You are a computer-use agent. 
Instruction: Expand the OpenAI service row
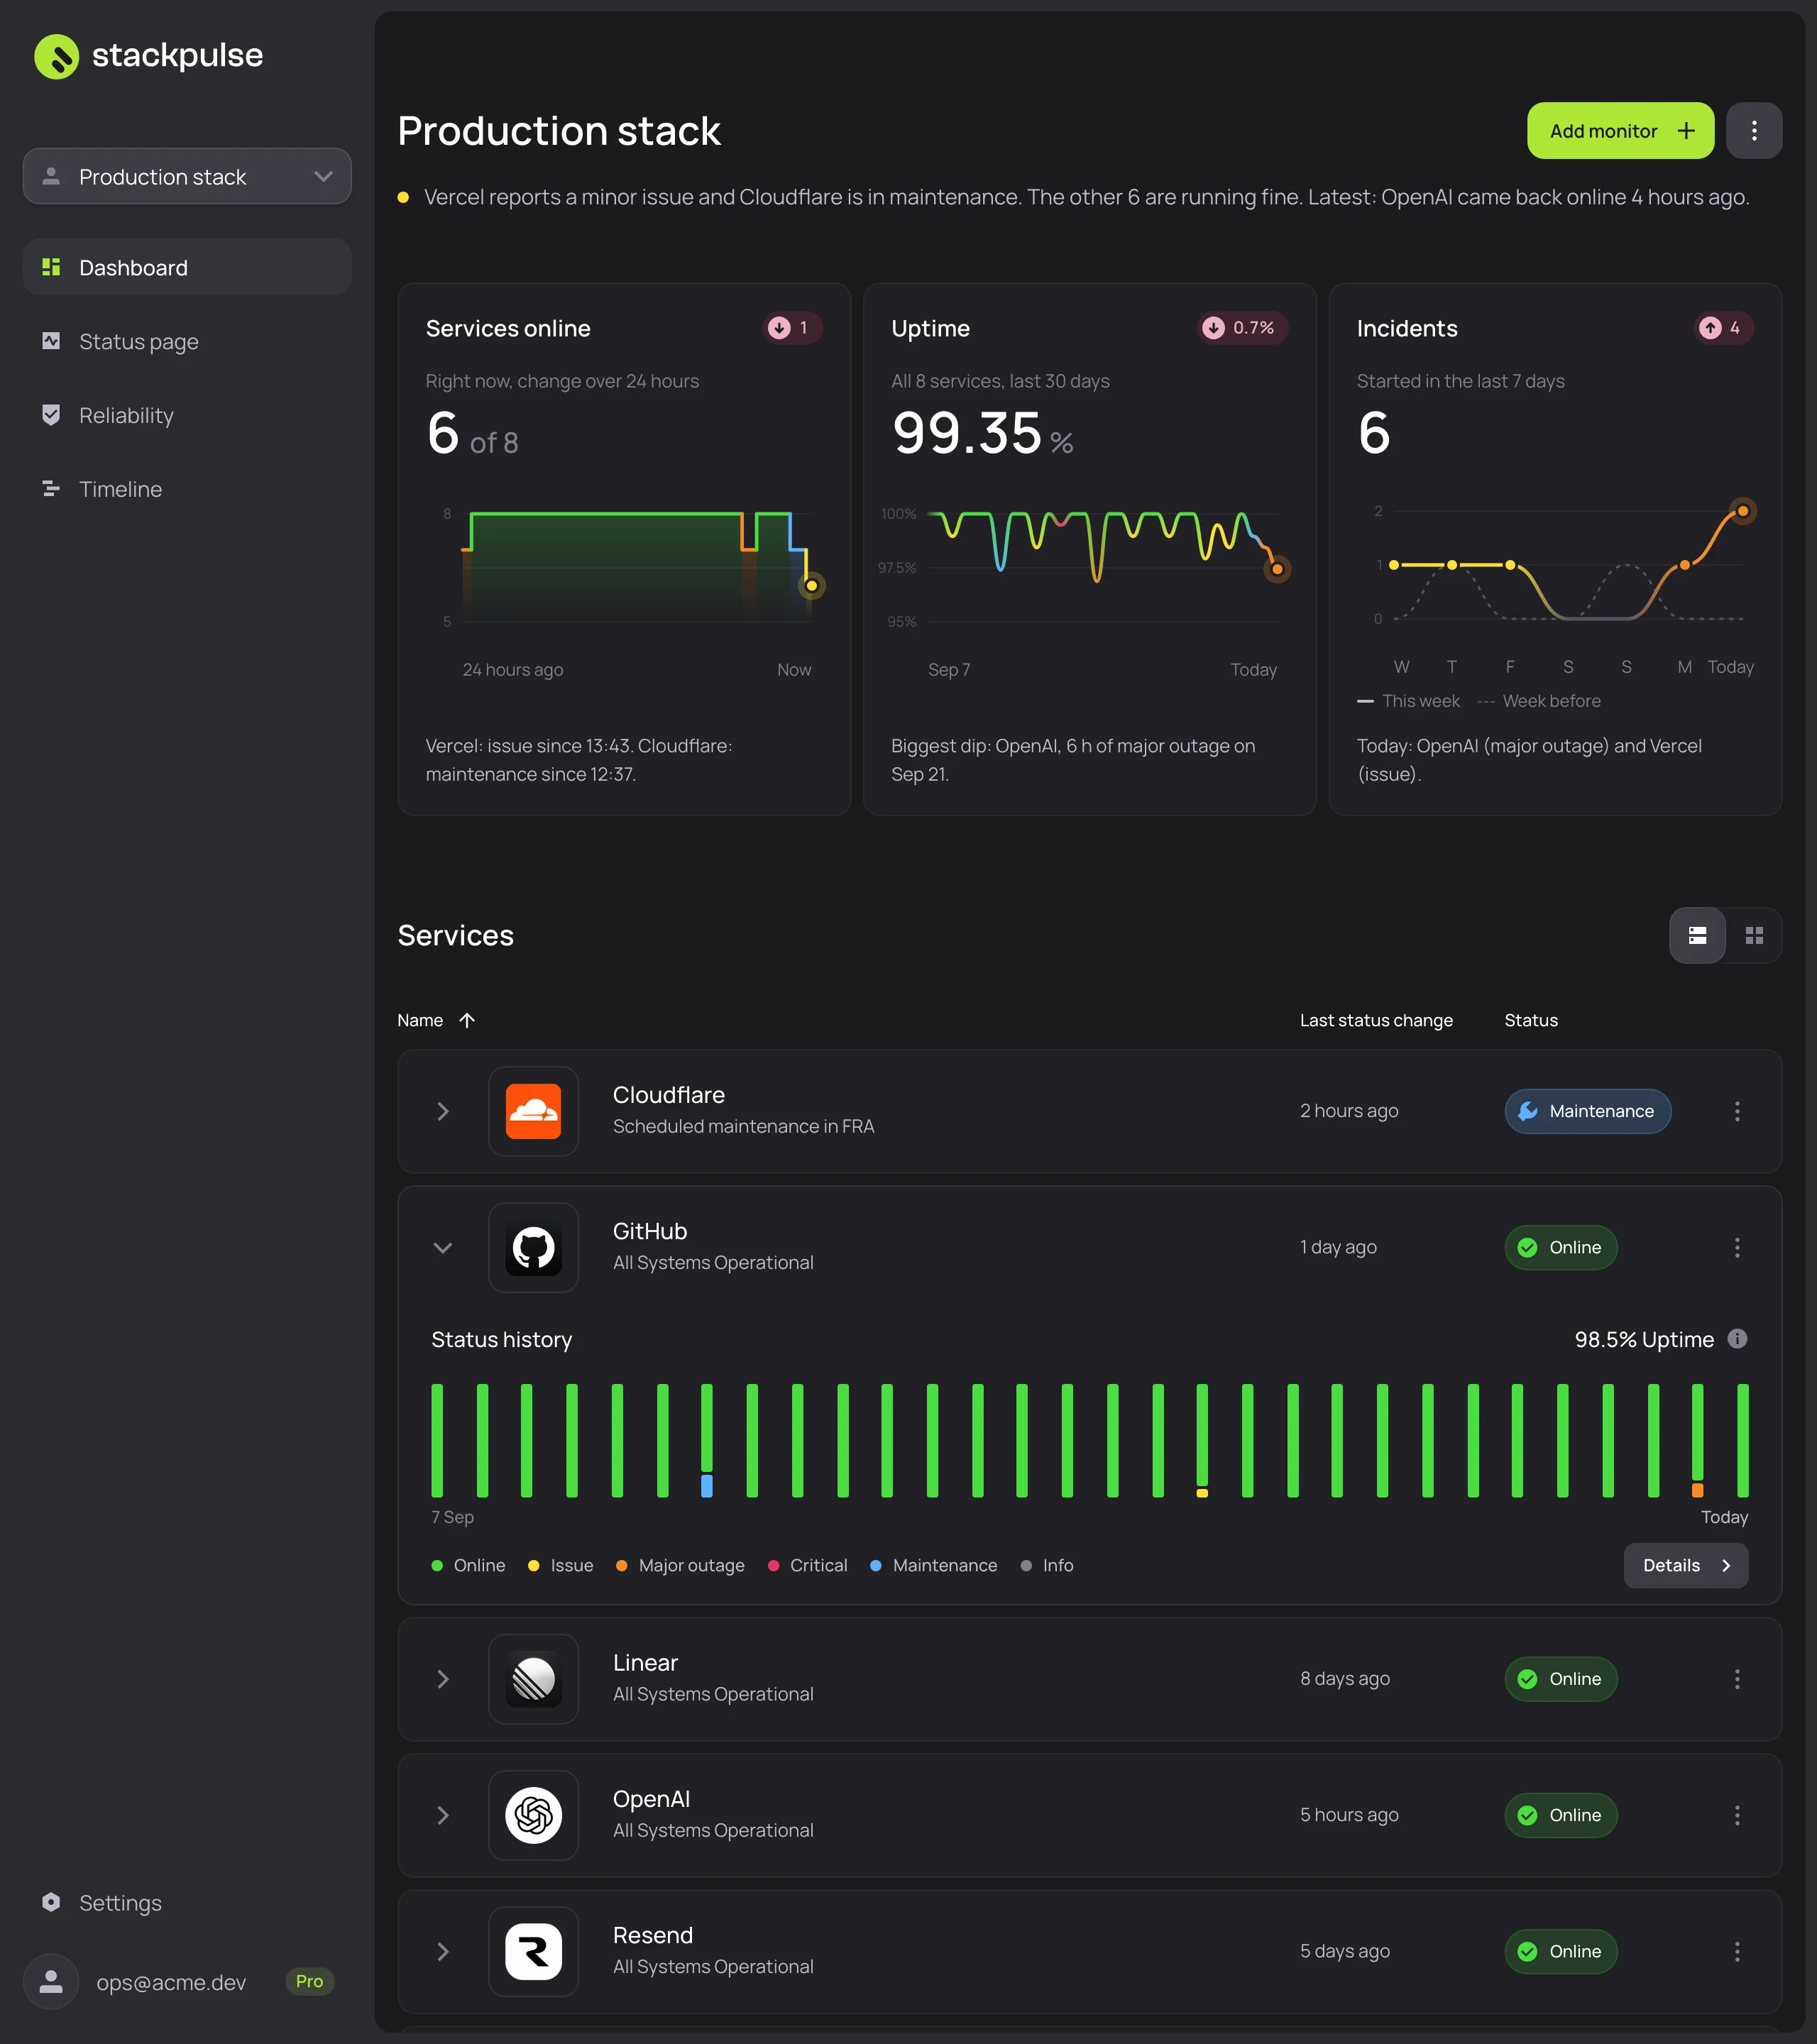point(443,1815)
